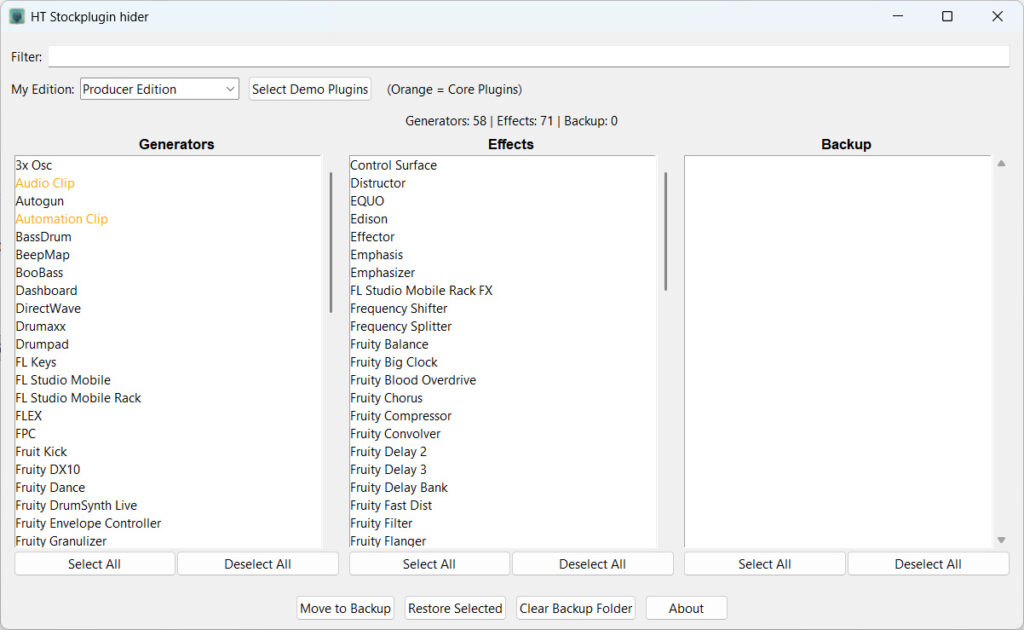Viewport: 1024px width, 630px height.
Task: Click Deselect All under Generators
Action: point(258,564)
